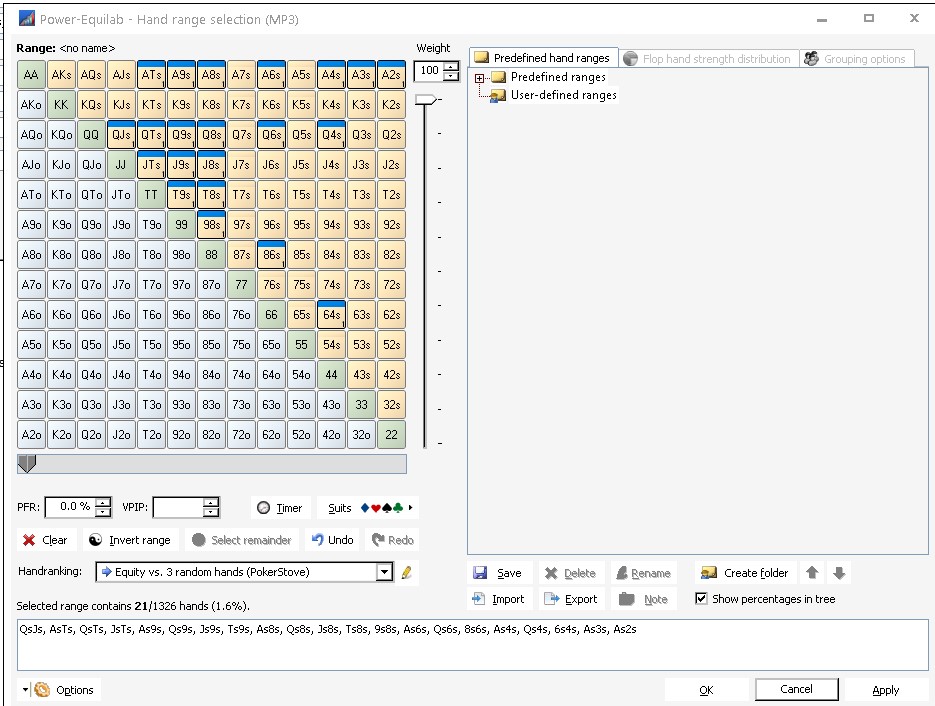Deselect the QJs hand cell
Image resolution: width=935 pixels, height=706 pixels.
pyautogui.click(x=122, y=134)
